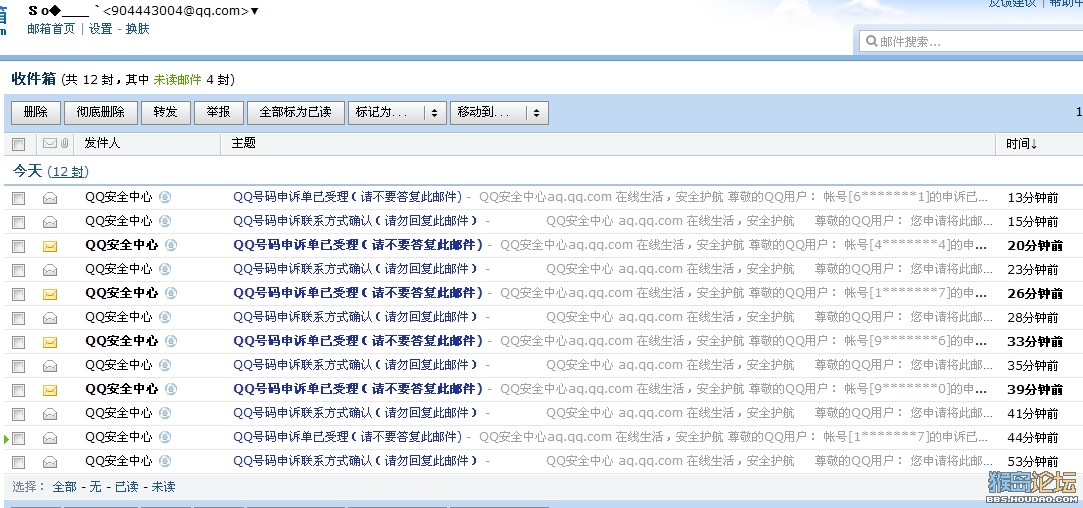
Task: Open the 44分钟前 申诉单已受理 email subject
Action: pyautogui.click(x=347, y=437)
